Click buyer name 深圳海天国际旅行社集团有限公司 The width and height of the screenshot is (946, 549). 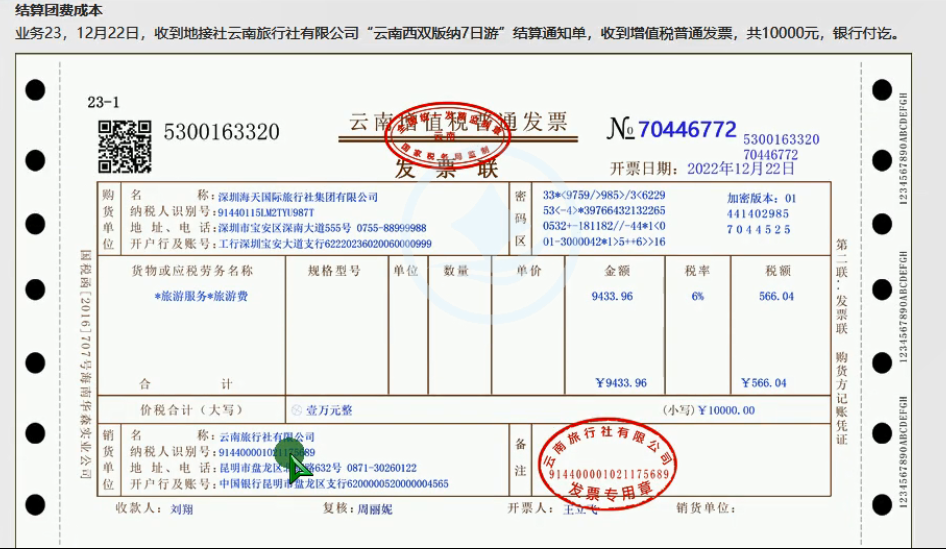coord(298,195)
